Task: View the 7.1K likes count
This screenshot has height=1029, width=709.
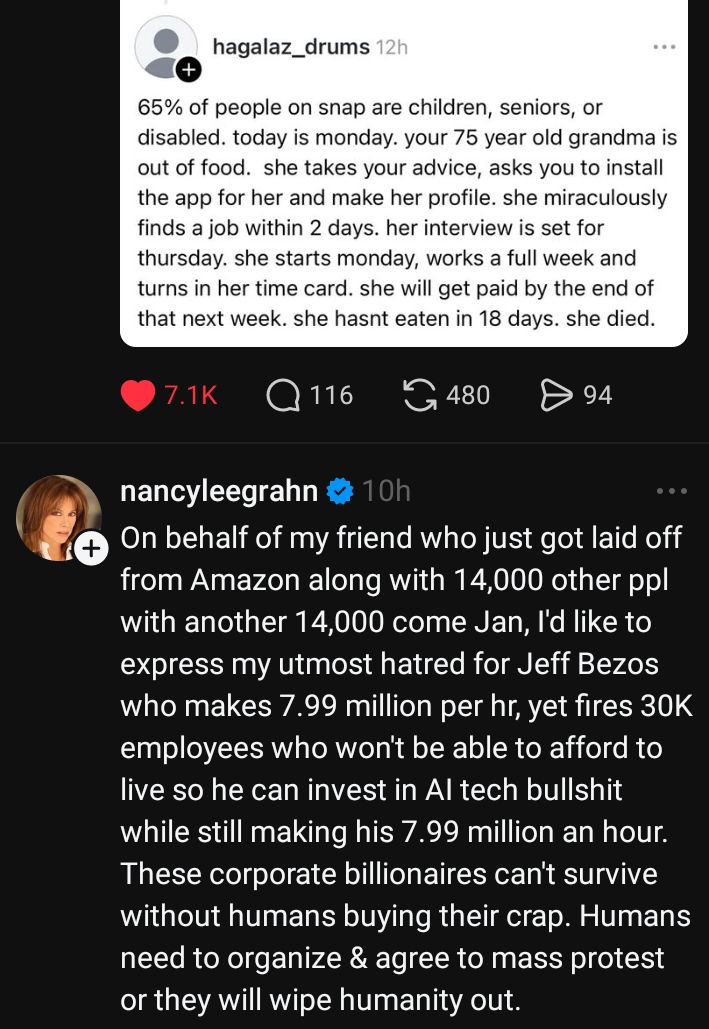Action: (x=189, y=395)
